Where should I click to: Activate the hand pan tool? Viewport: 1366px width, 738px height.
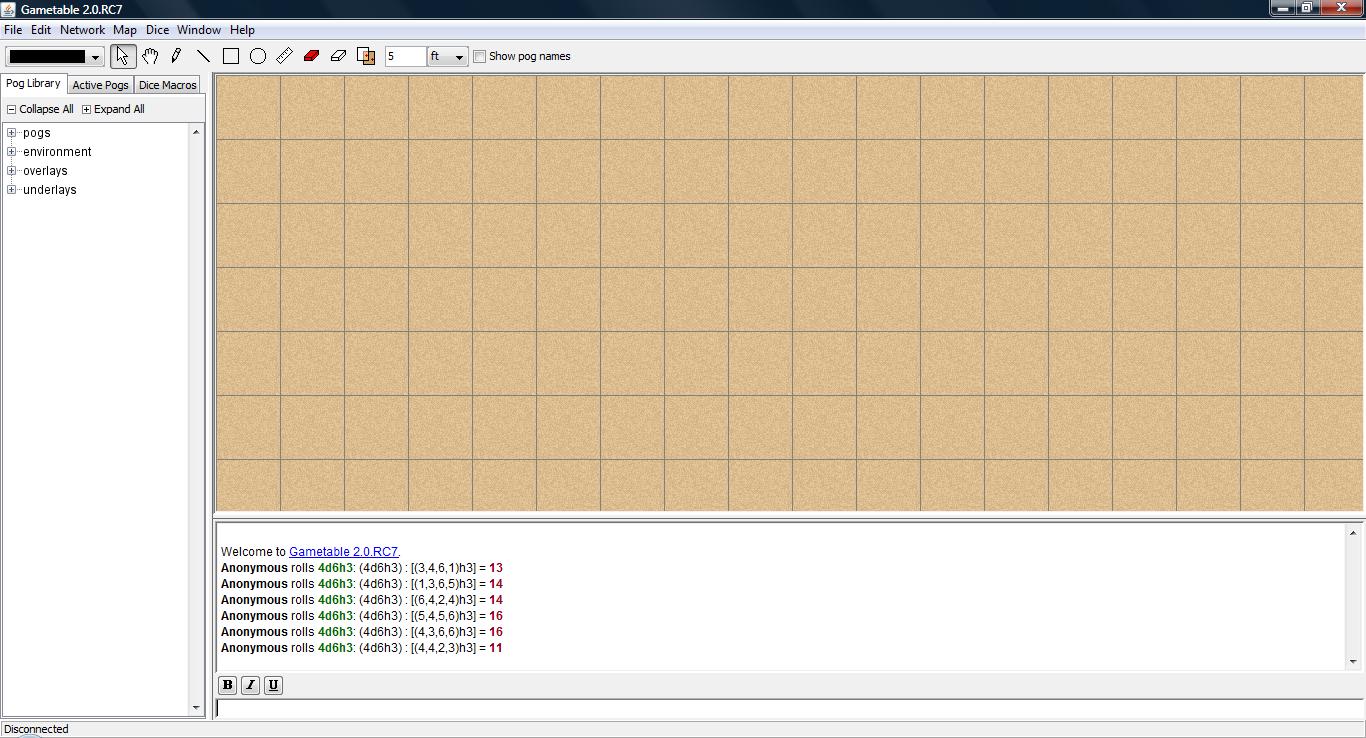[150, 56]
